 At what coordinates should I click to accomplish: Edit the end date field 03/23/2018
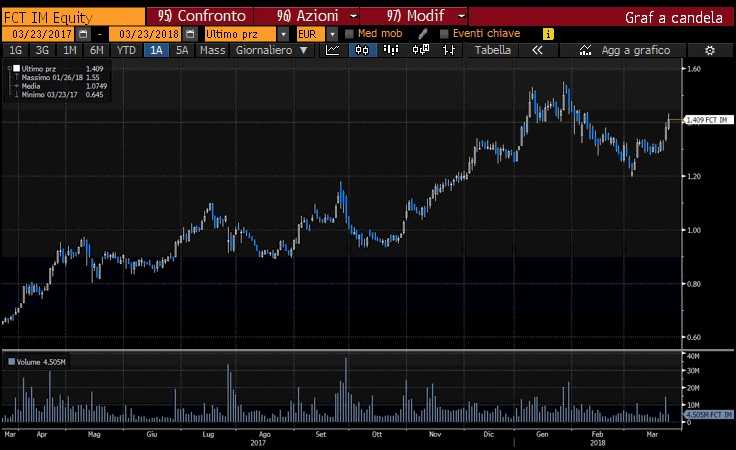pos(145,34)
